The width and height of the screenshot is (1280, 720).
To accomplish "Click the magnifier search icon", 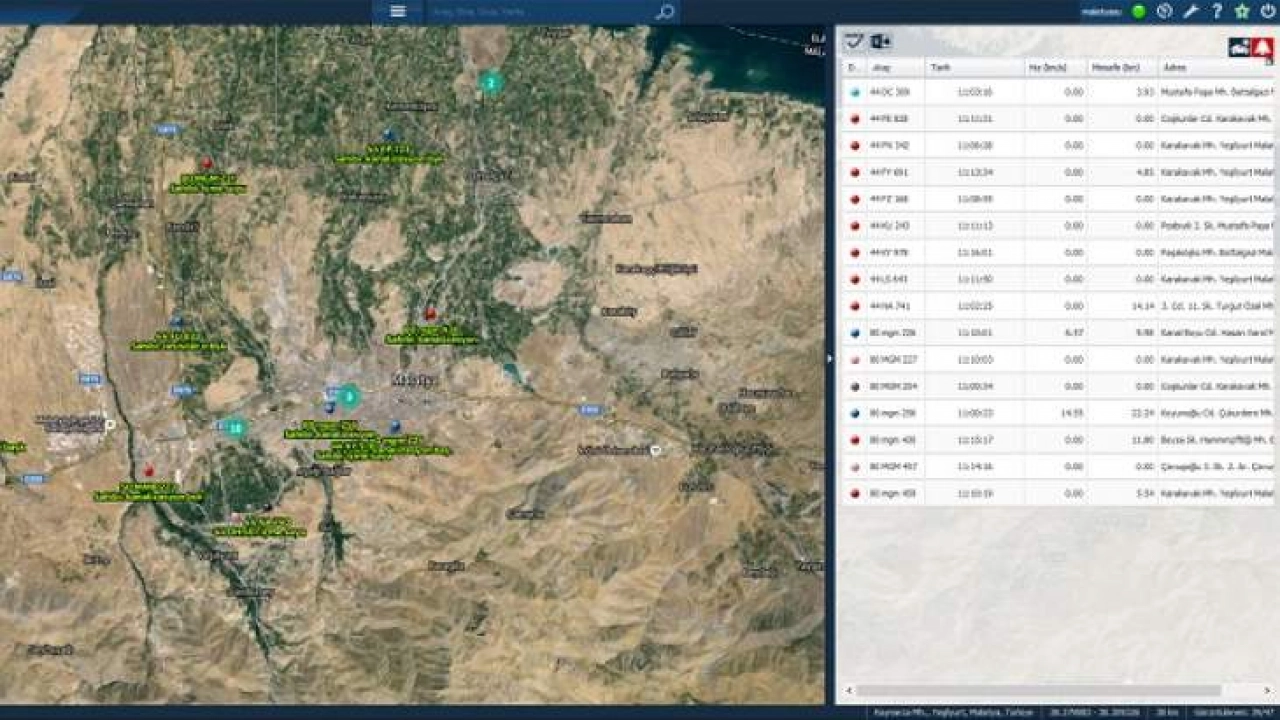I will tap(664, 12).
